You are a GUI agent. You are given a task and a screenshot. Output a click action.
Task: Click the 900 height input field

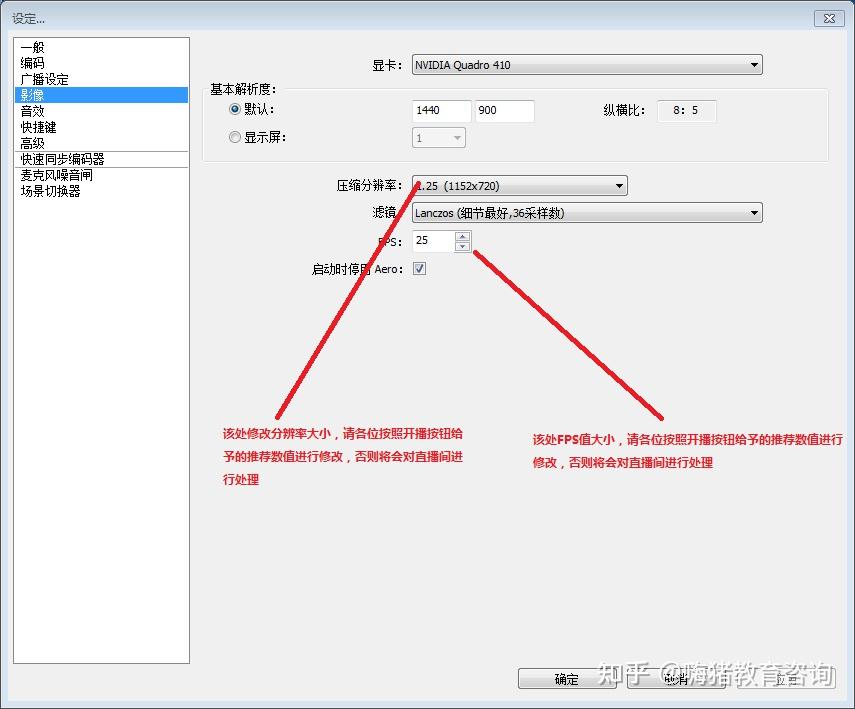click(504, 111)
